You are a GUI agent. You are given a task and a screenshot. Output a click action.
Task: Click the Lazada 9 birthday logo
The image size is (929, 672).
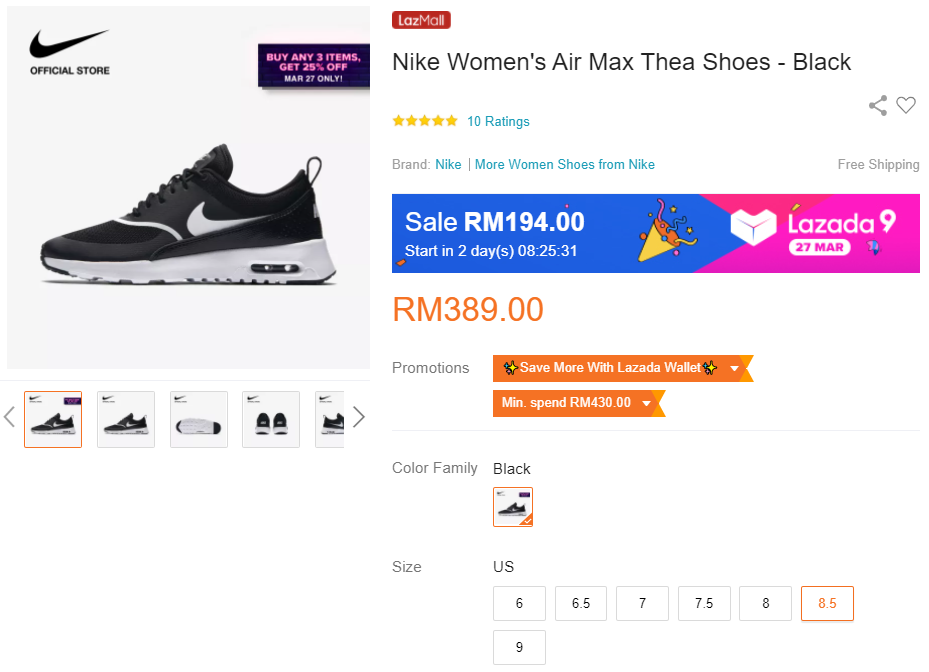(x=812, y=231)
